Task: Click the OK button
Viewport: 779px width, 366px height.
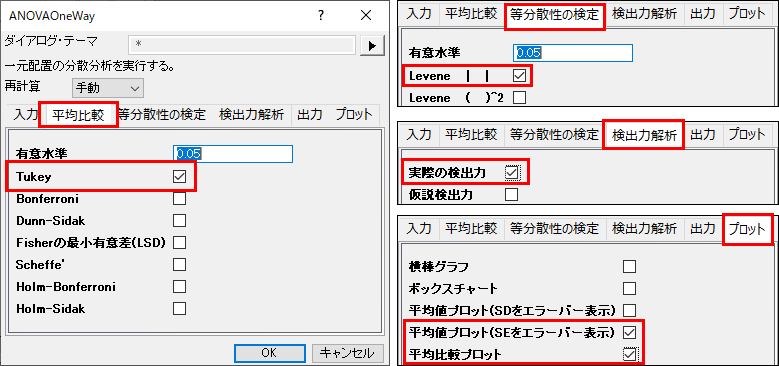Action: coord(269,353)
